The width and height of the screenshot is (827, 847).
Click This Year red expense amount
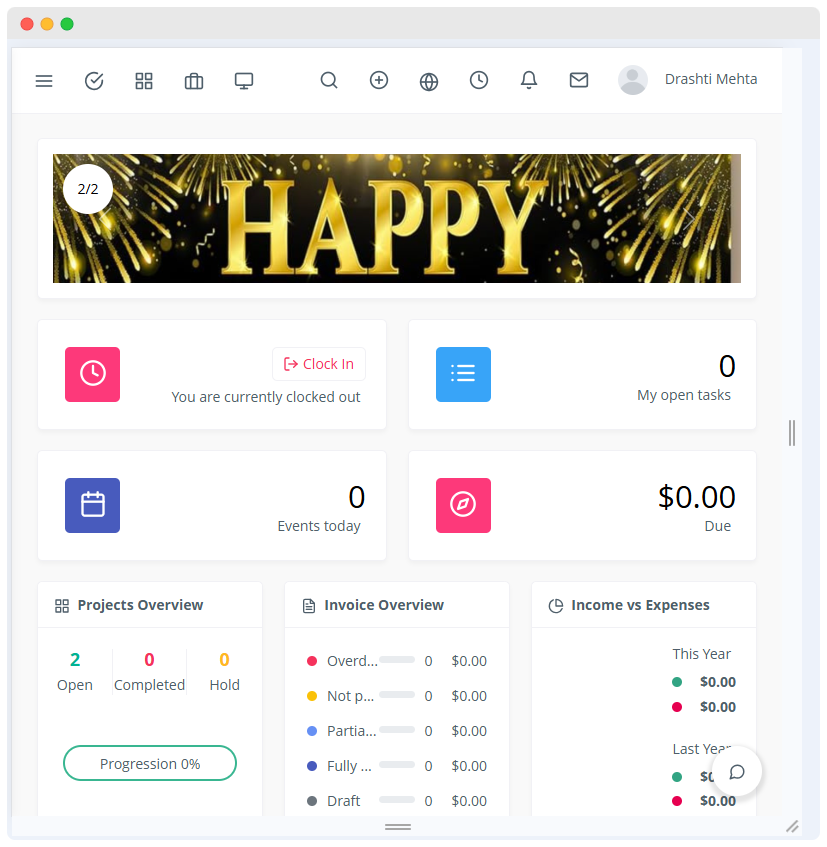point(717,707)
